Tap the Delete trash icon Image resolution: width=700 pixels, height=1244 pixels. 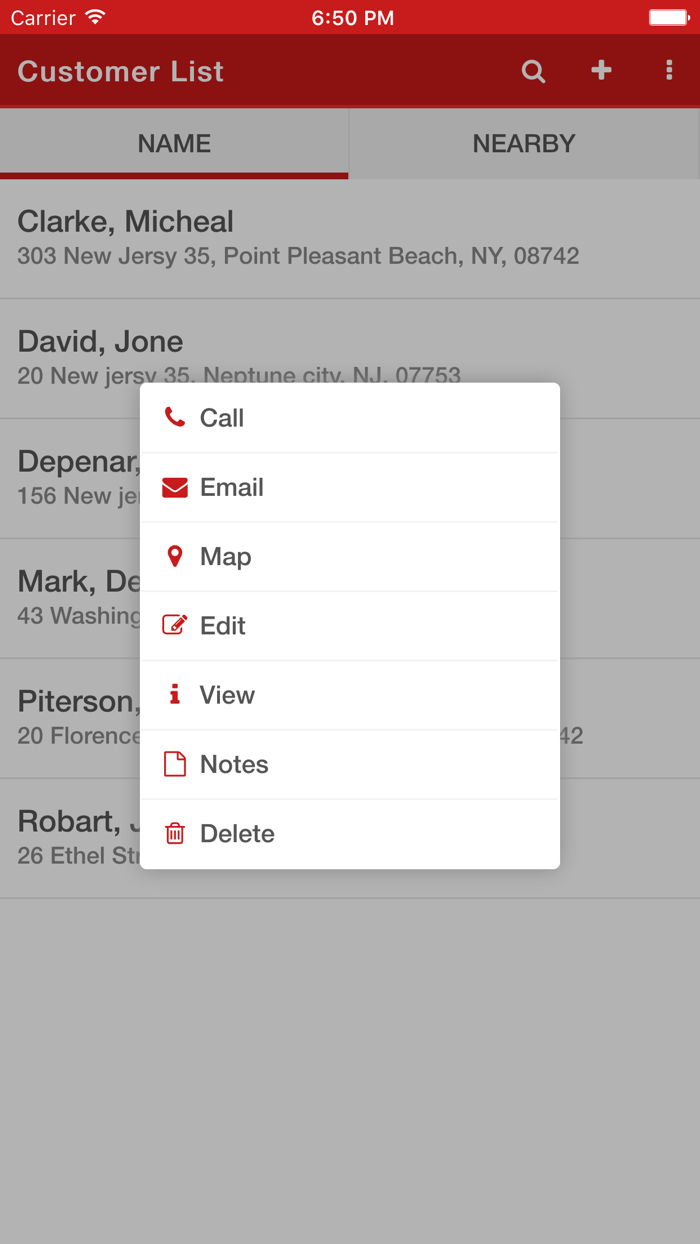pyautogui.click(x=175, y=833)
